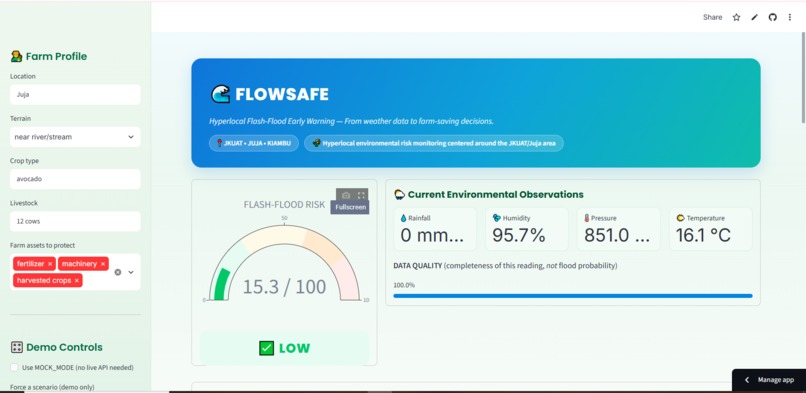
Task: Open the edit pencil icon in the header
Action: click(755, 17)
